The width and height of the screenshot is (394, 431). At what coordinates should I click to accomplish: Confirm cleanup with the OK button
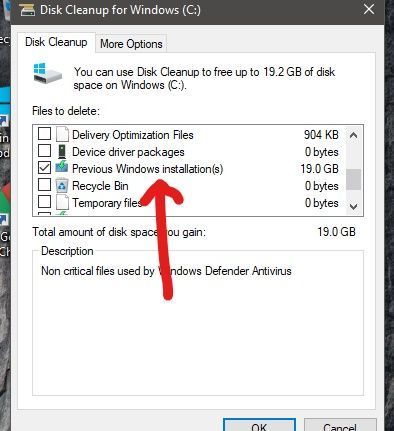259,426
